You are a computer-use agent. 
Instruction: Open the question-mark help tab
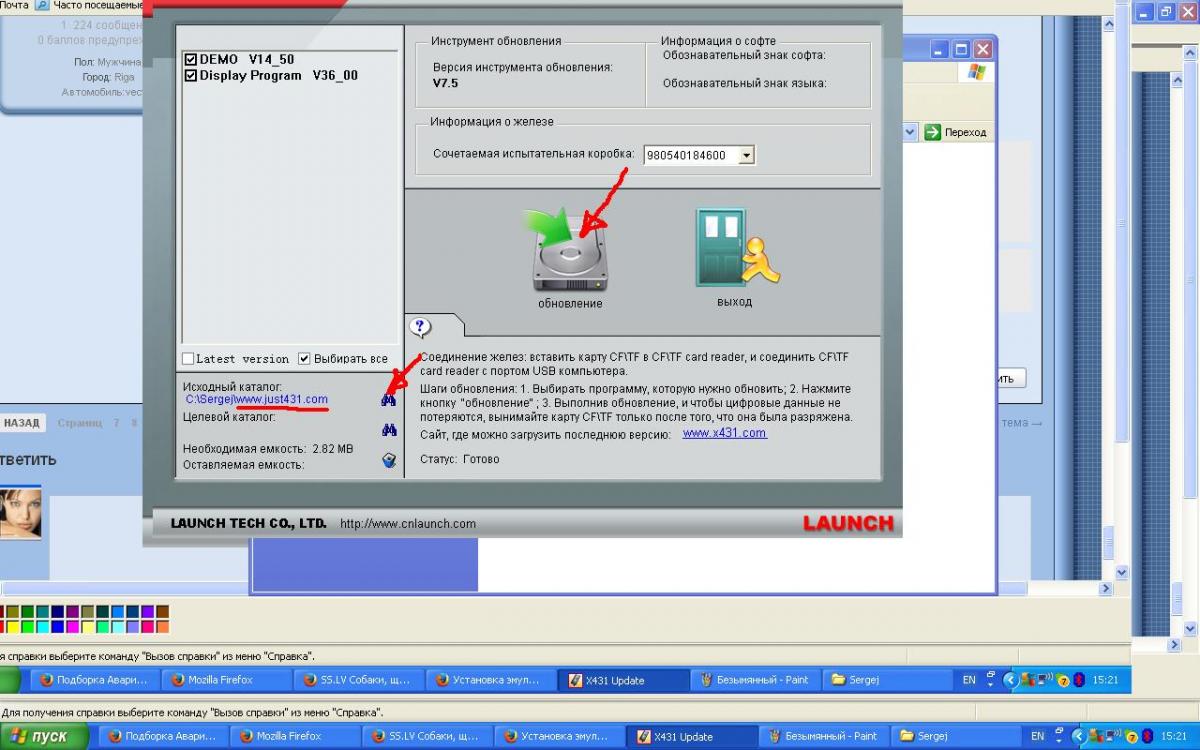[420, 326]
